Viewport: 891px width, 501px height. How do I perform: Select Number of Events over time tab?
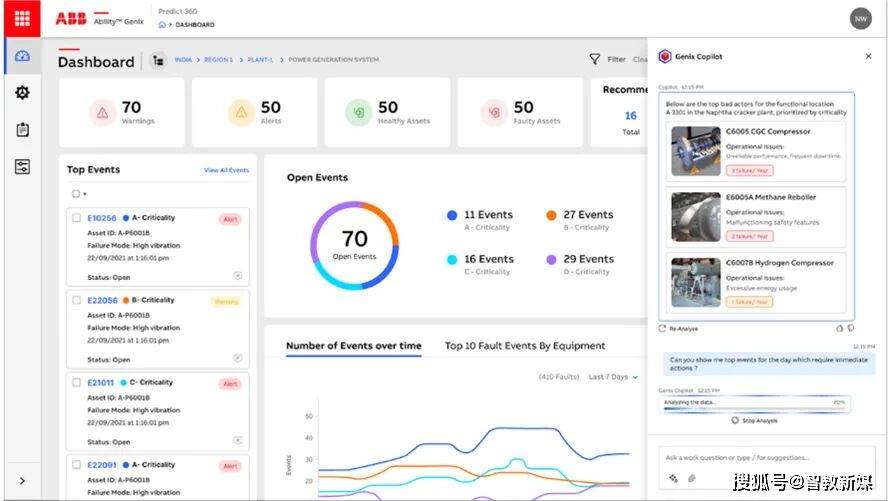point(353,346)
